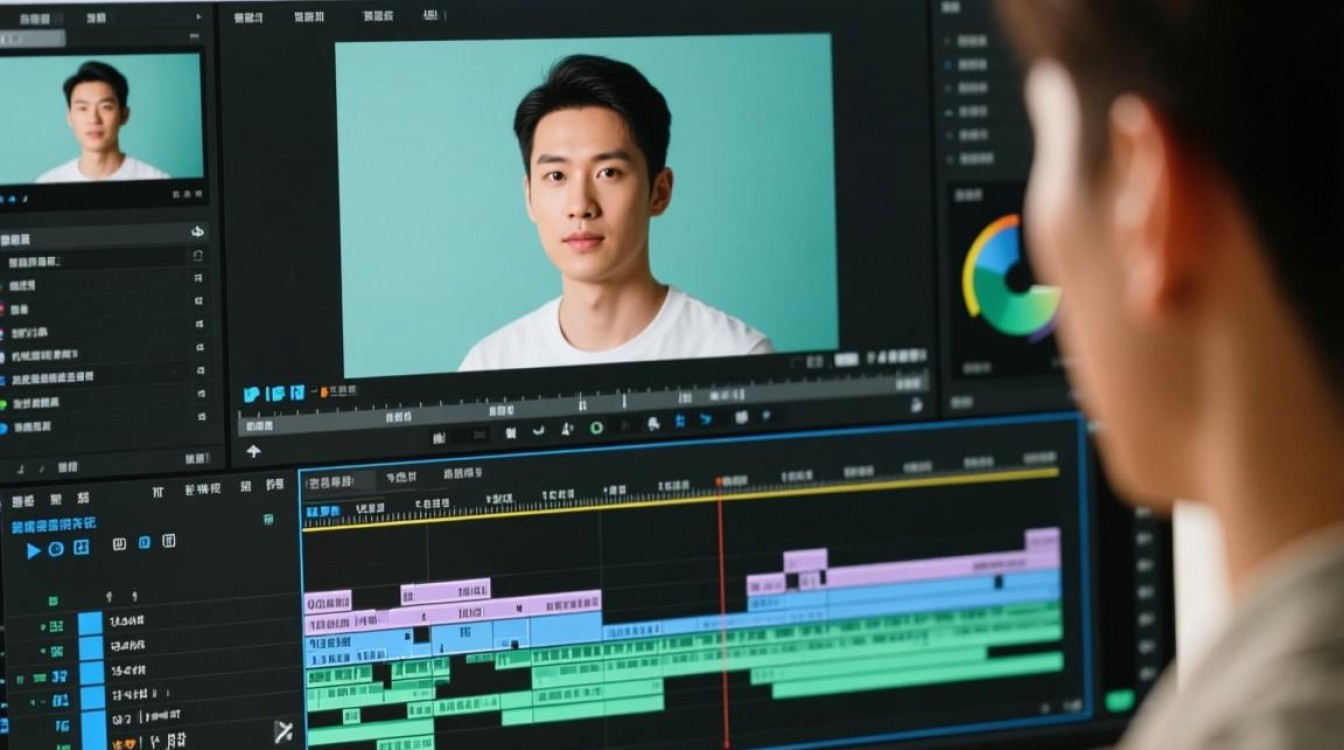Viewport: 1344px width, 750px height.
Task: Click the orange marker icon under the preview image
Action: coord(322,393)
